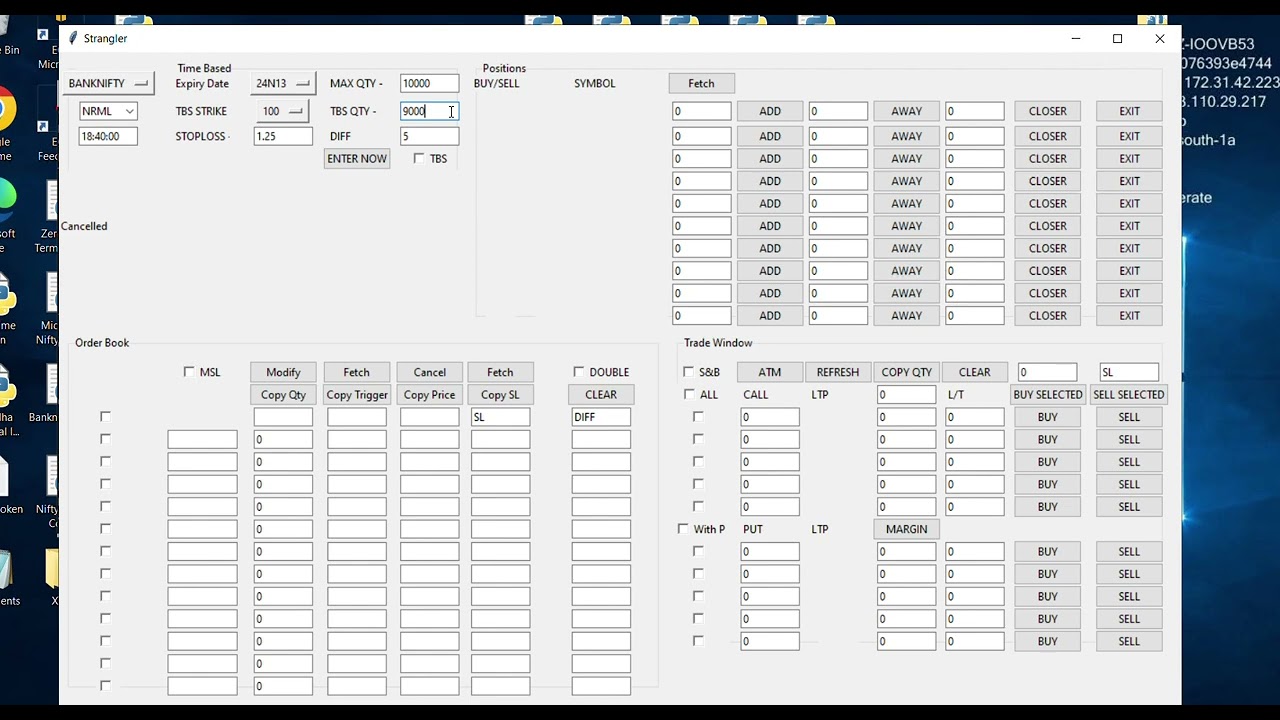Click the CLOSER button in first positions row
Screen dimensions: 1280x720
coord(1047,111)
